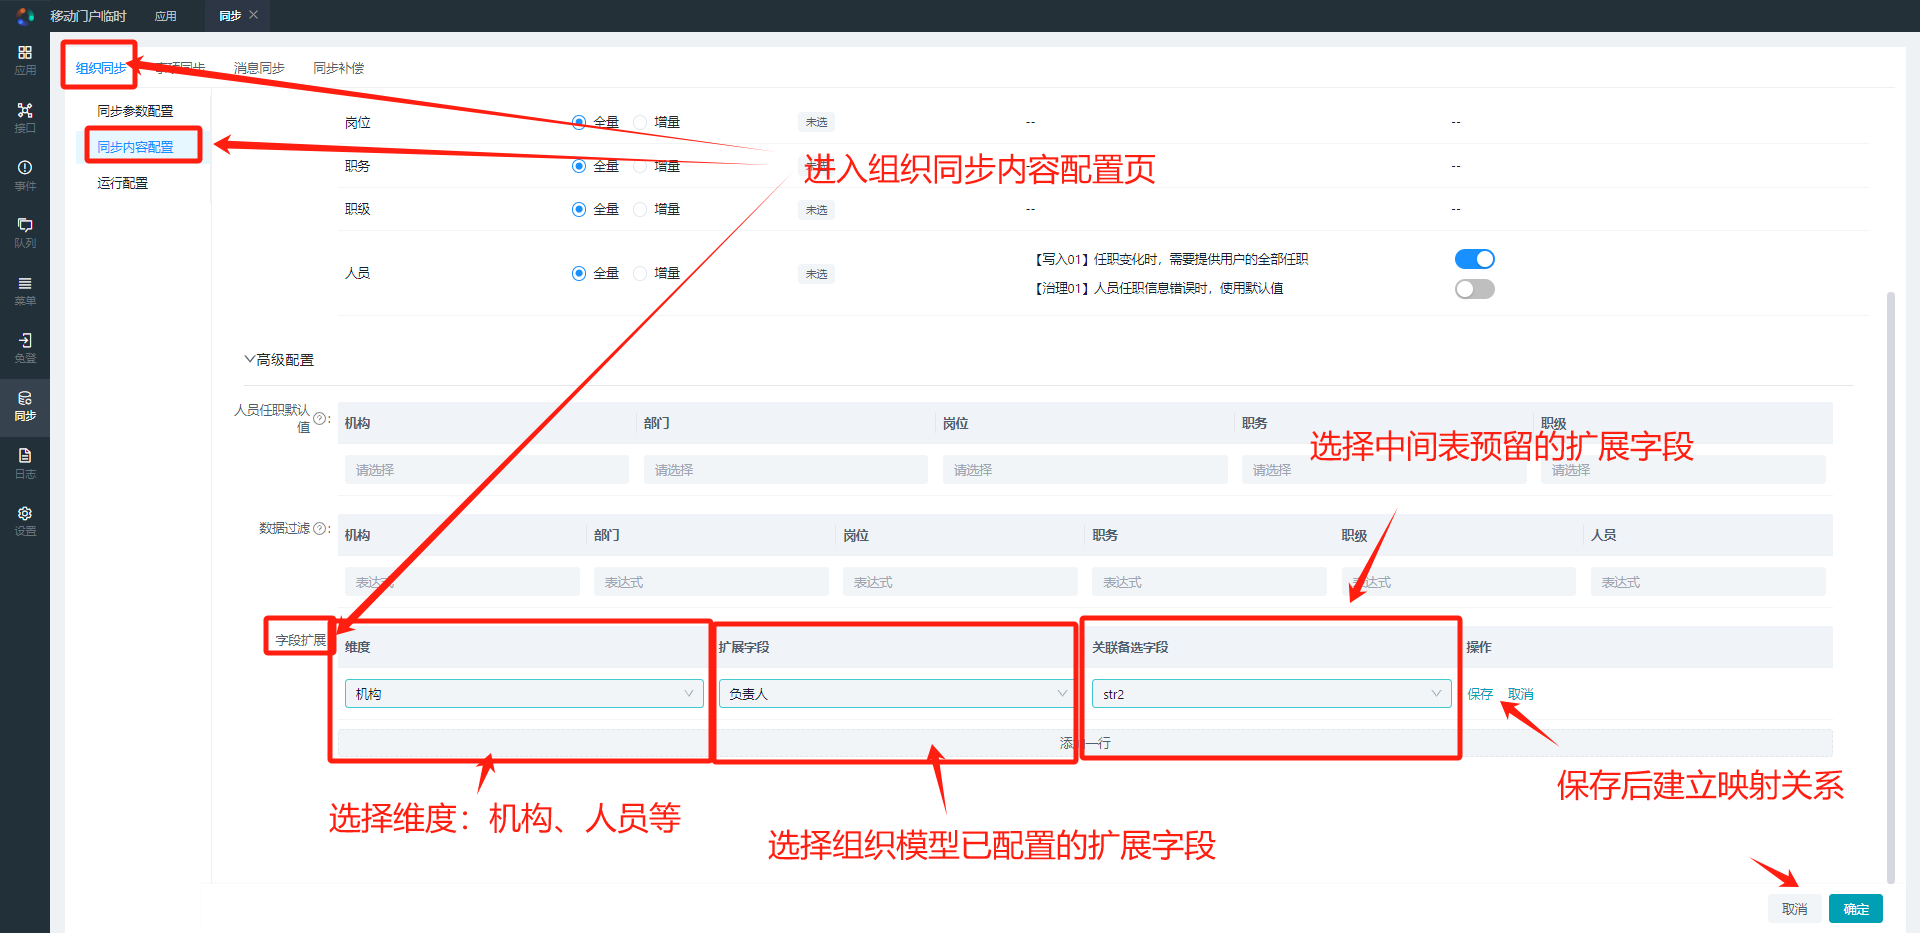This screenshot has height=933, width=1920.
Task: Open the 岗位 default value dropdown
Action: coord(1085,469)
